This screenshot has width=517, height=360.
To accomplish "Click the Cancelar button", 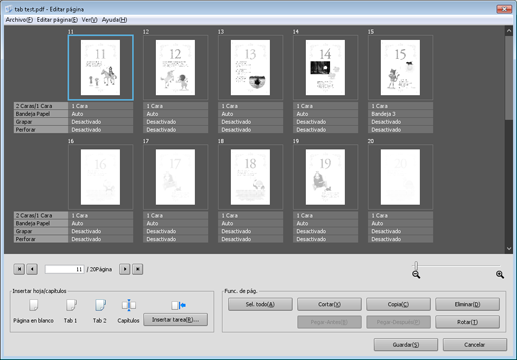I will [475, 345].
